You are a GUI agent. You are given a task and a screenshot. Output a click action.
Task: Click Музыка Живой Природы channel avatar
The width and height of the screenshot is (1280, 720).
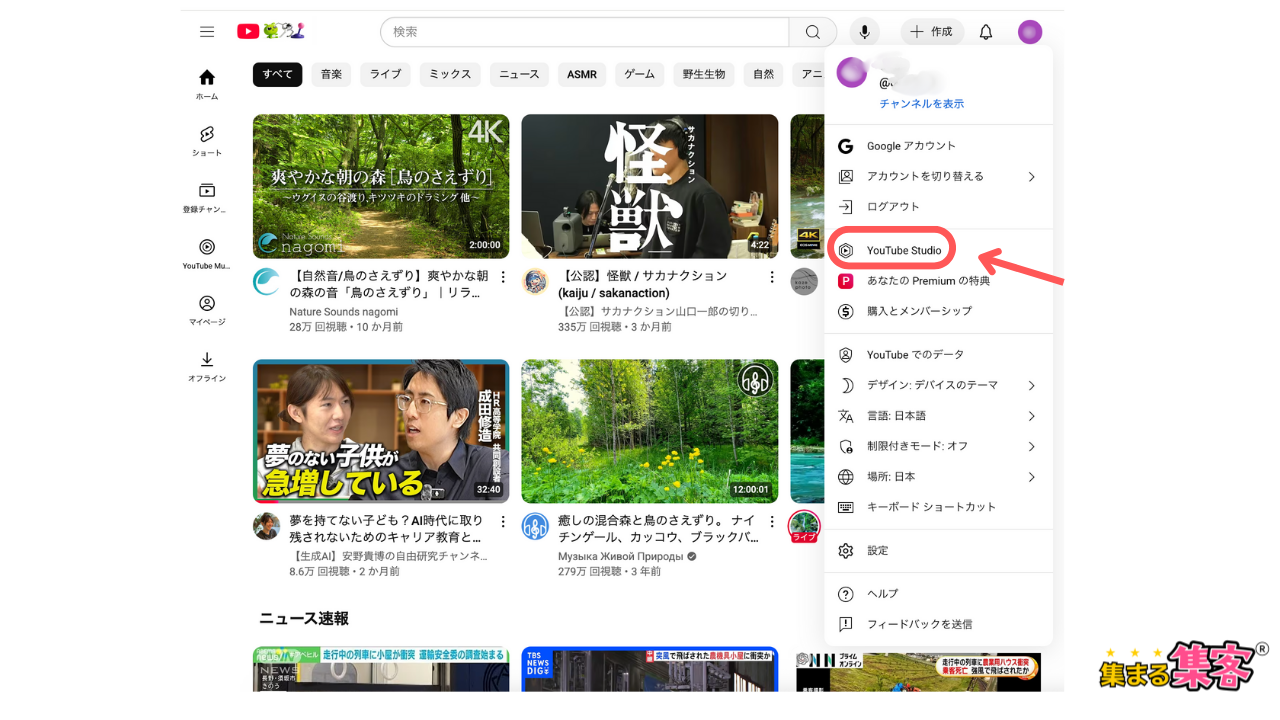coord(535,526)
